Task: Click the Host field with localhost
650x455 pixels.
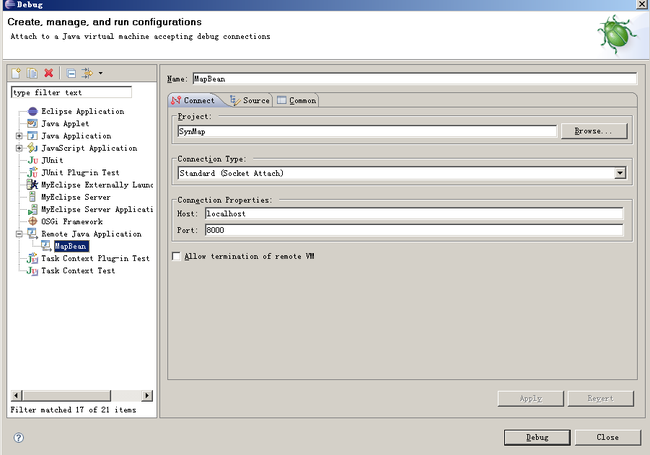Action: (414, 214)
